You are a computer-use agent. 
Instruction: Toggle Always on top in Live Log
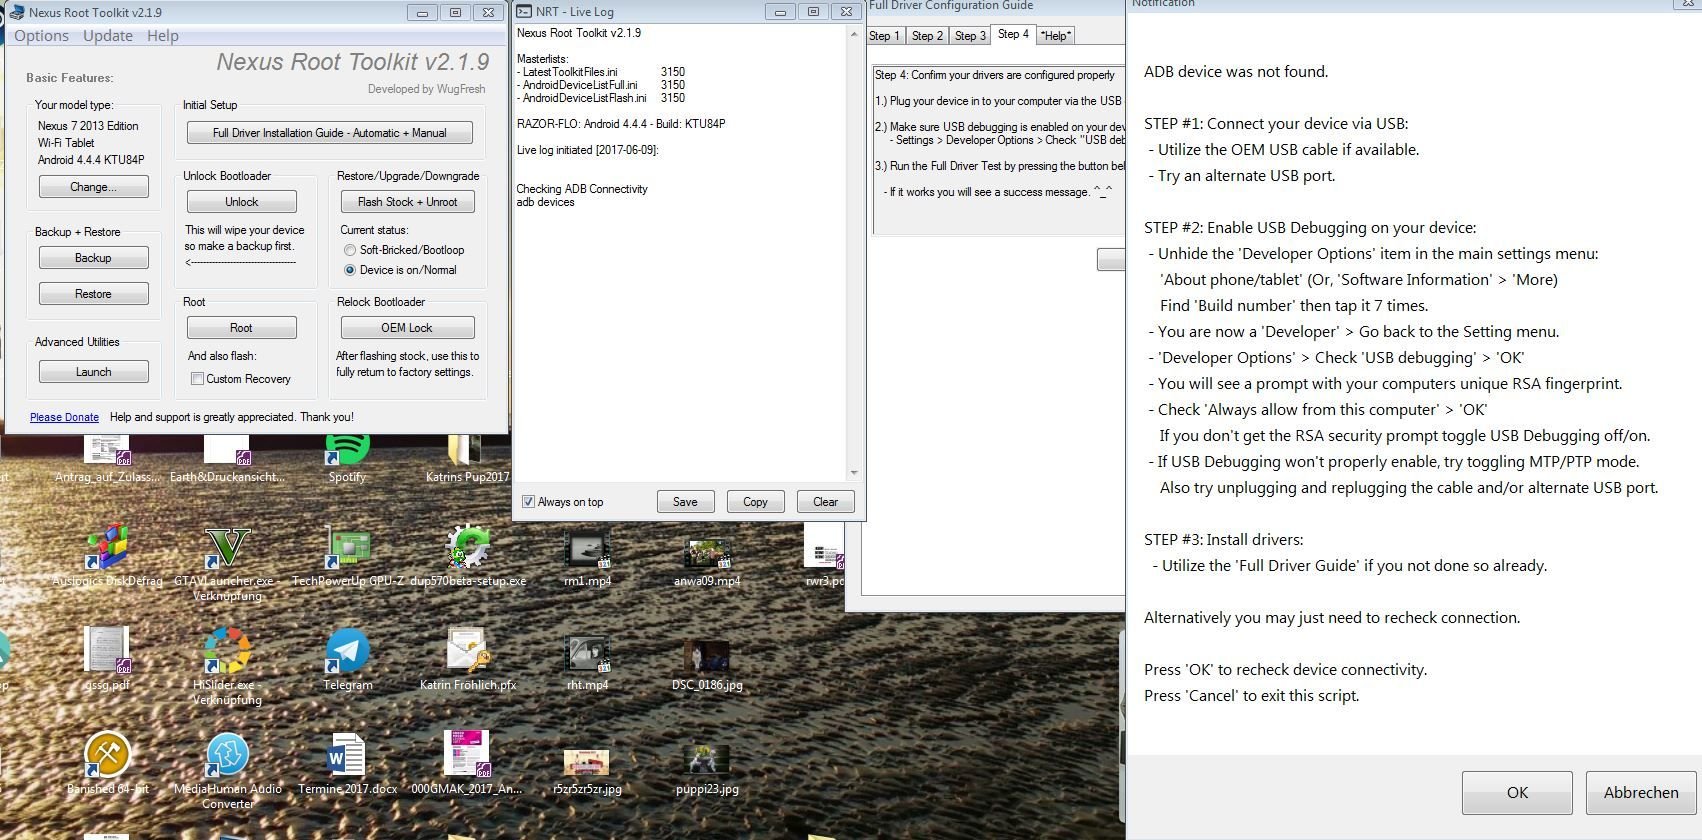[528, 502]
